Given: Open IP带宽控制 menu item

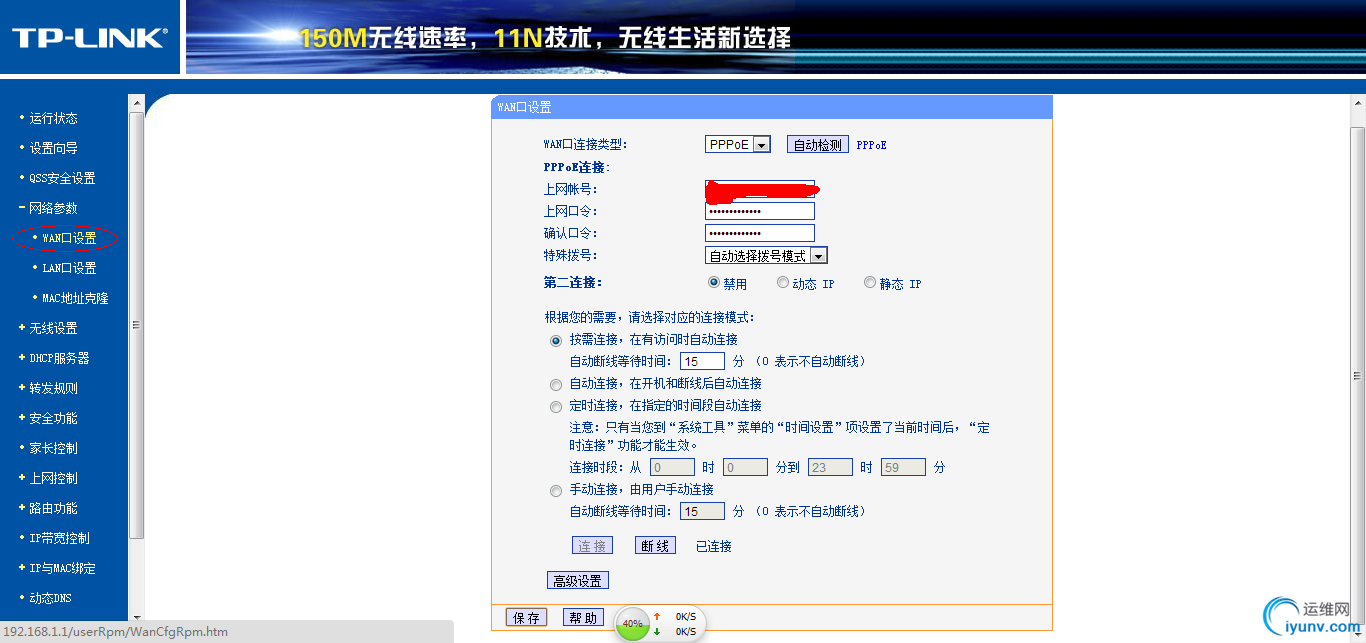Looking at the screenshot, I should click(x=59, y=538).
